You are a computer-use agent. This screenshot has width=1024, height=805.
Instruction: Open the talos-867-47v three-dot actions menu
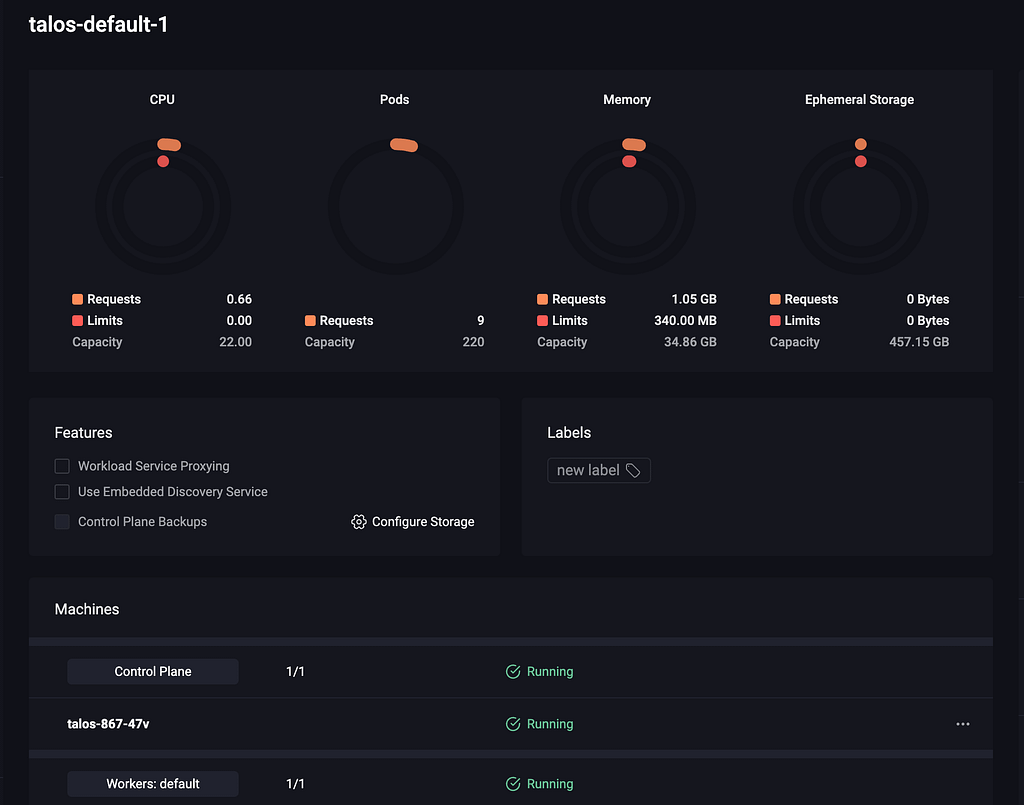click(x=962, y=724)
